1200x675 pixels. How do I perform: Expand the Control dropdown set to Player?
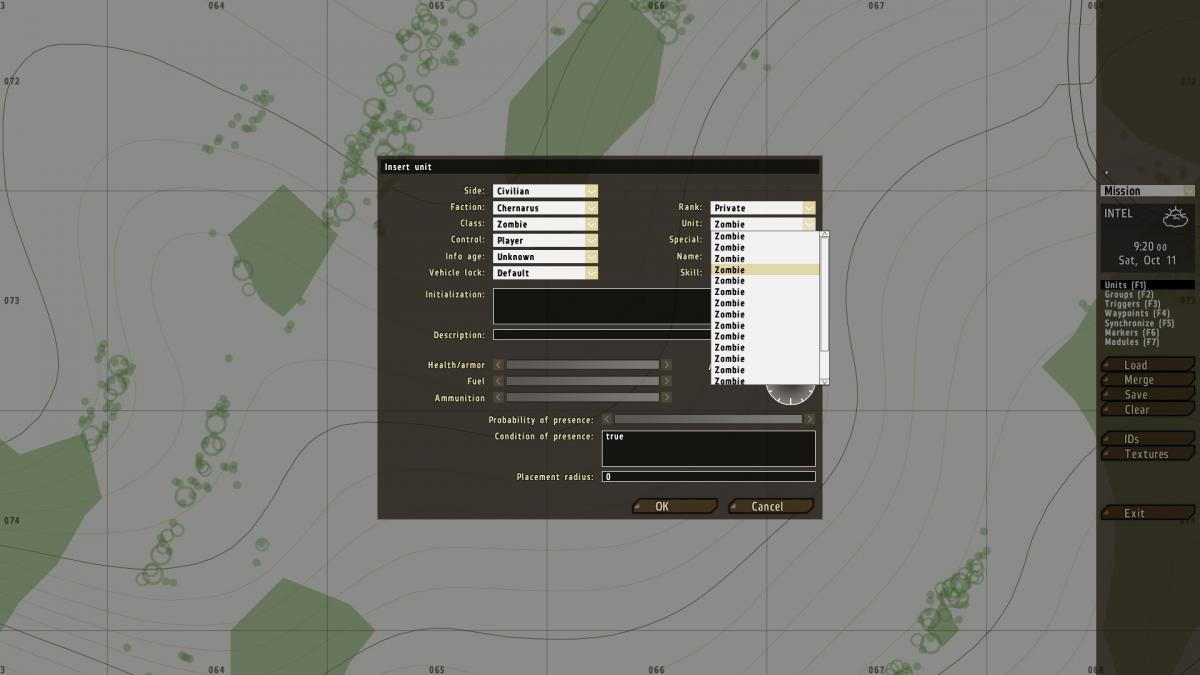coord(545,241)
